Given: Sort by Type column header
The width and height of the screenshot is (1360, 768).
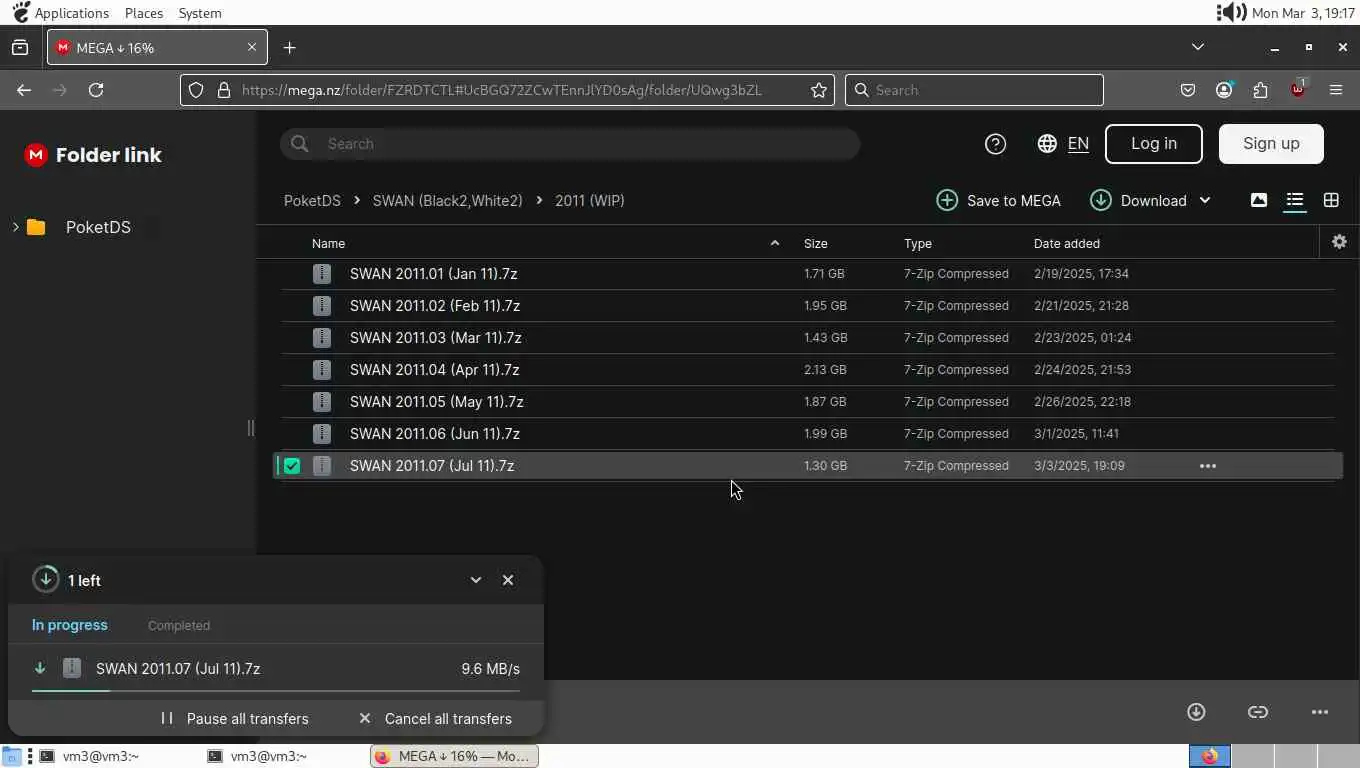Looking at the screenshot, I should (x=918, y=243).
